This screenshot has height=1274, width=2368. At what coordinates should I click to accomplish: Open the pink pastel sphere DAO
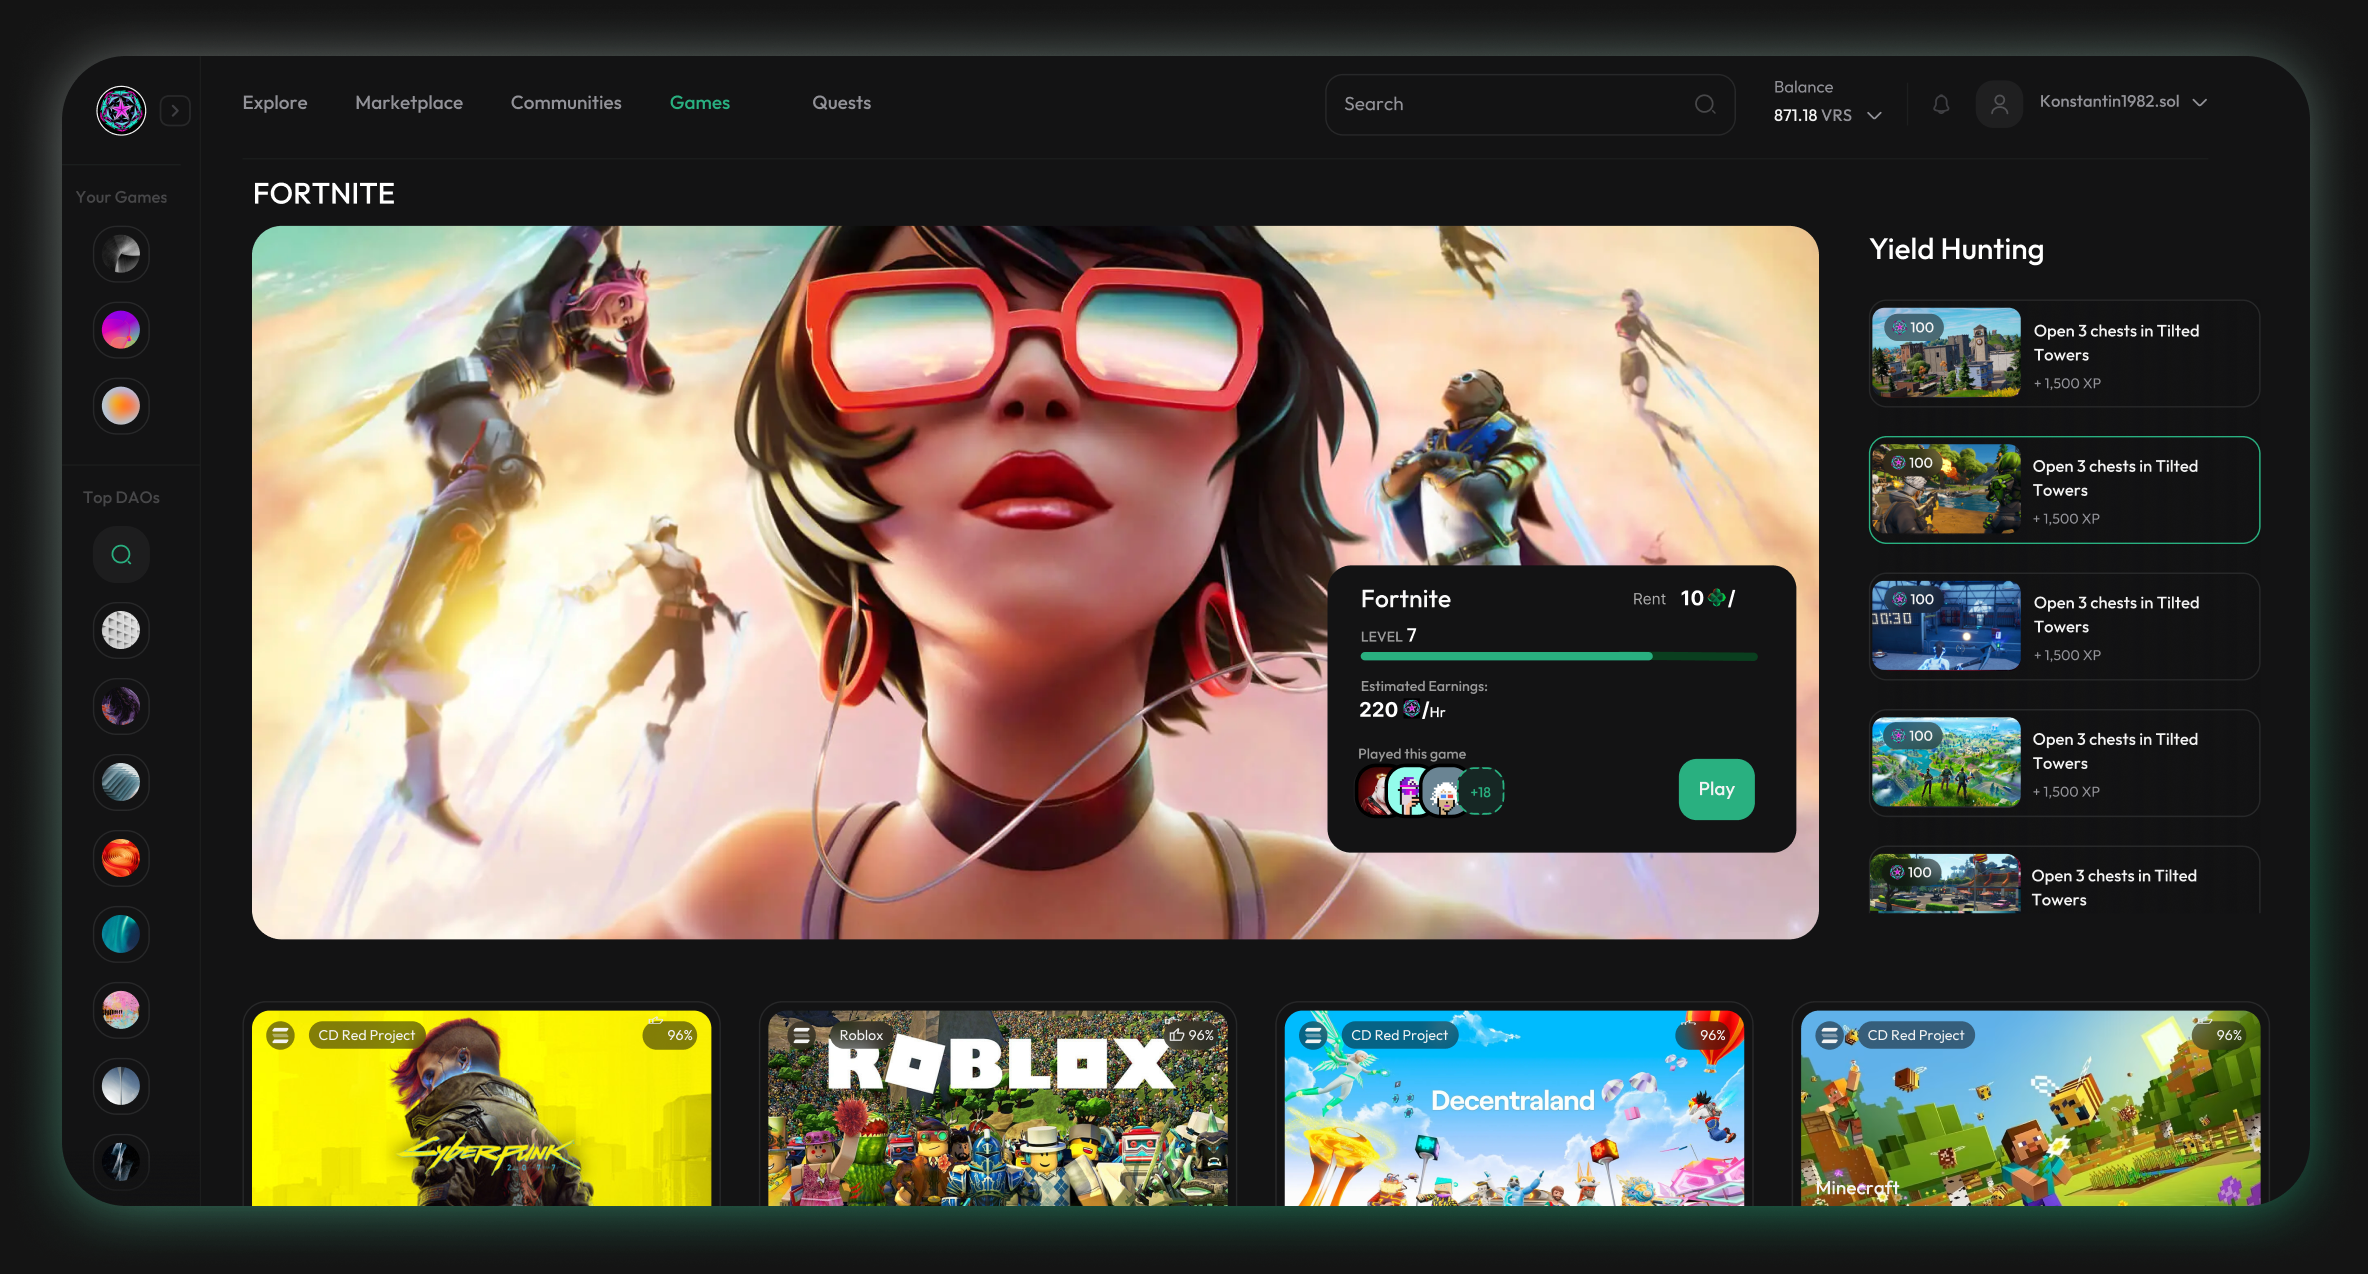tap(121, 1010)
